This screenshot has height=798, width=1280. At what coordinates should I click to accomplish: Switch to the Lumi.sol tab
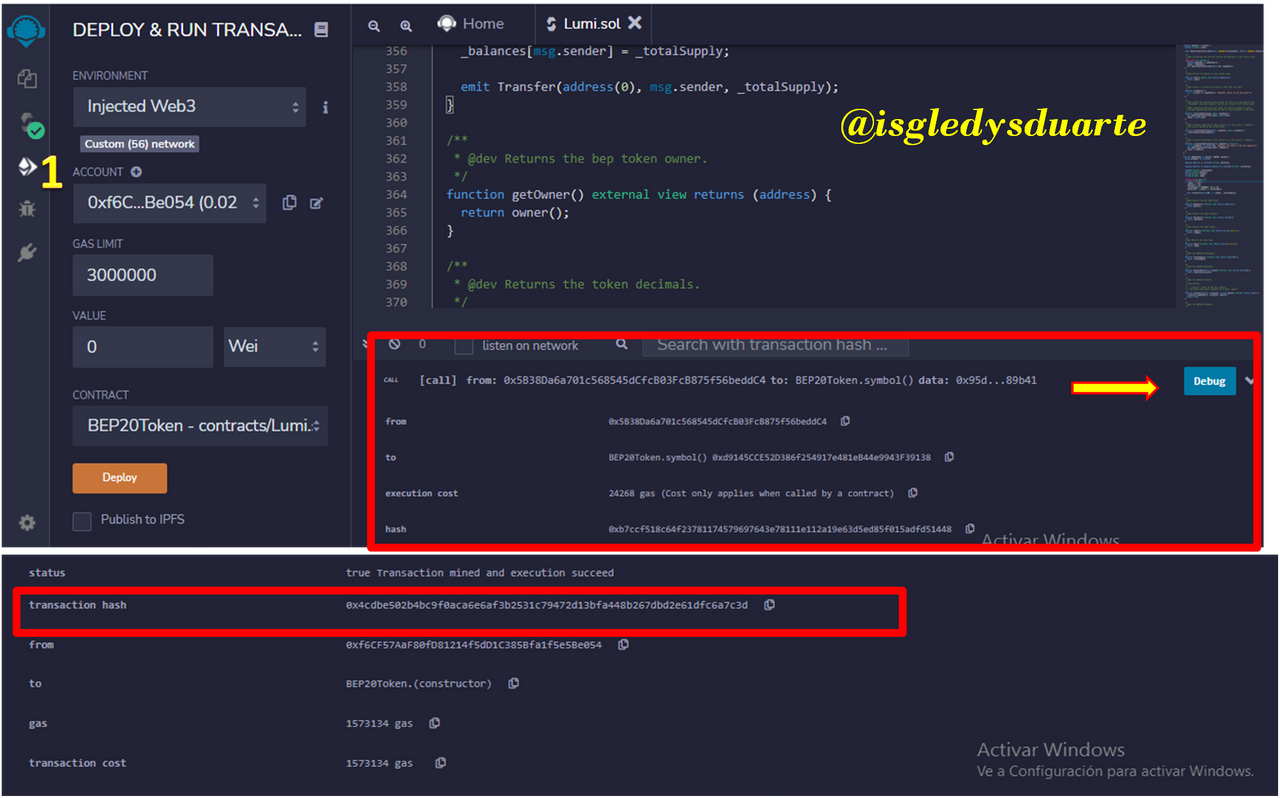pos(594,23)
